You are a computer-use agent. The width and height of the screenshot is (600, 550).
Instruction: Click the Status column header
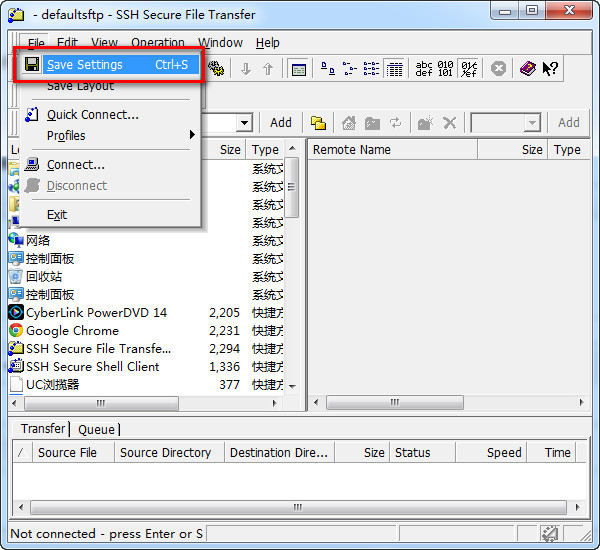coord(422,452)
